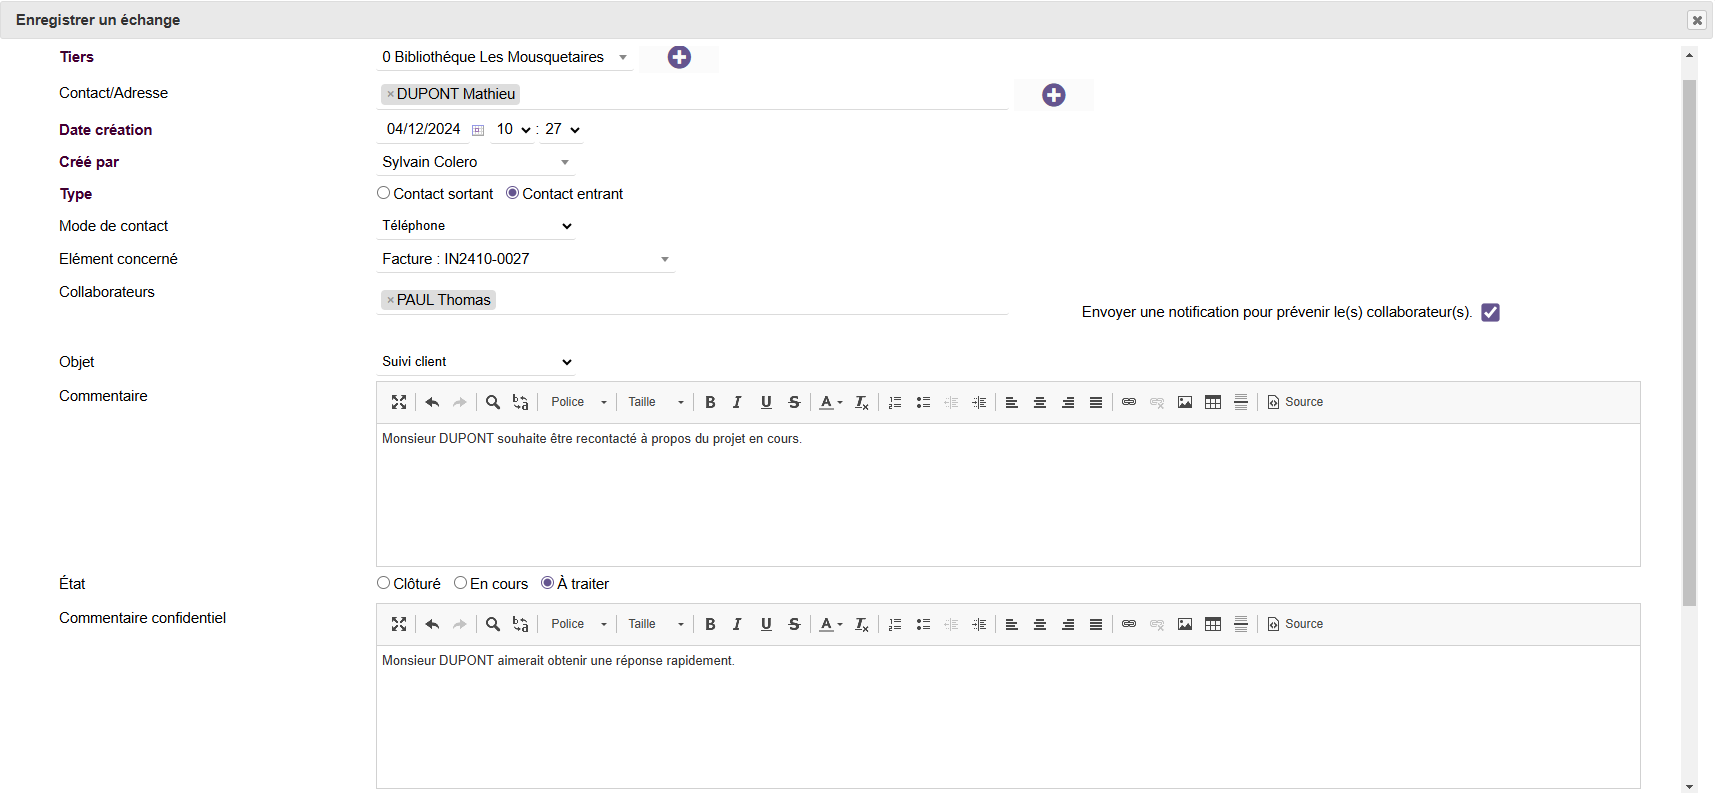1715x793 pixels.
Task: Maximize the Commentaire confidentiel editor
Action: 399,624
